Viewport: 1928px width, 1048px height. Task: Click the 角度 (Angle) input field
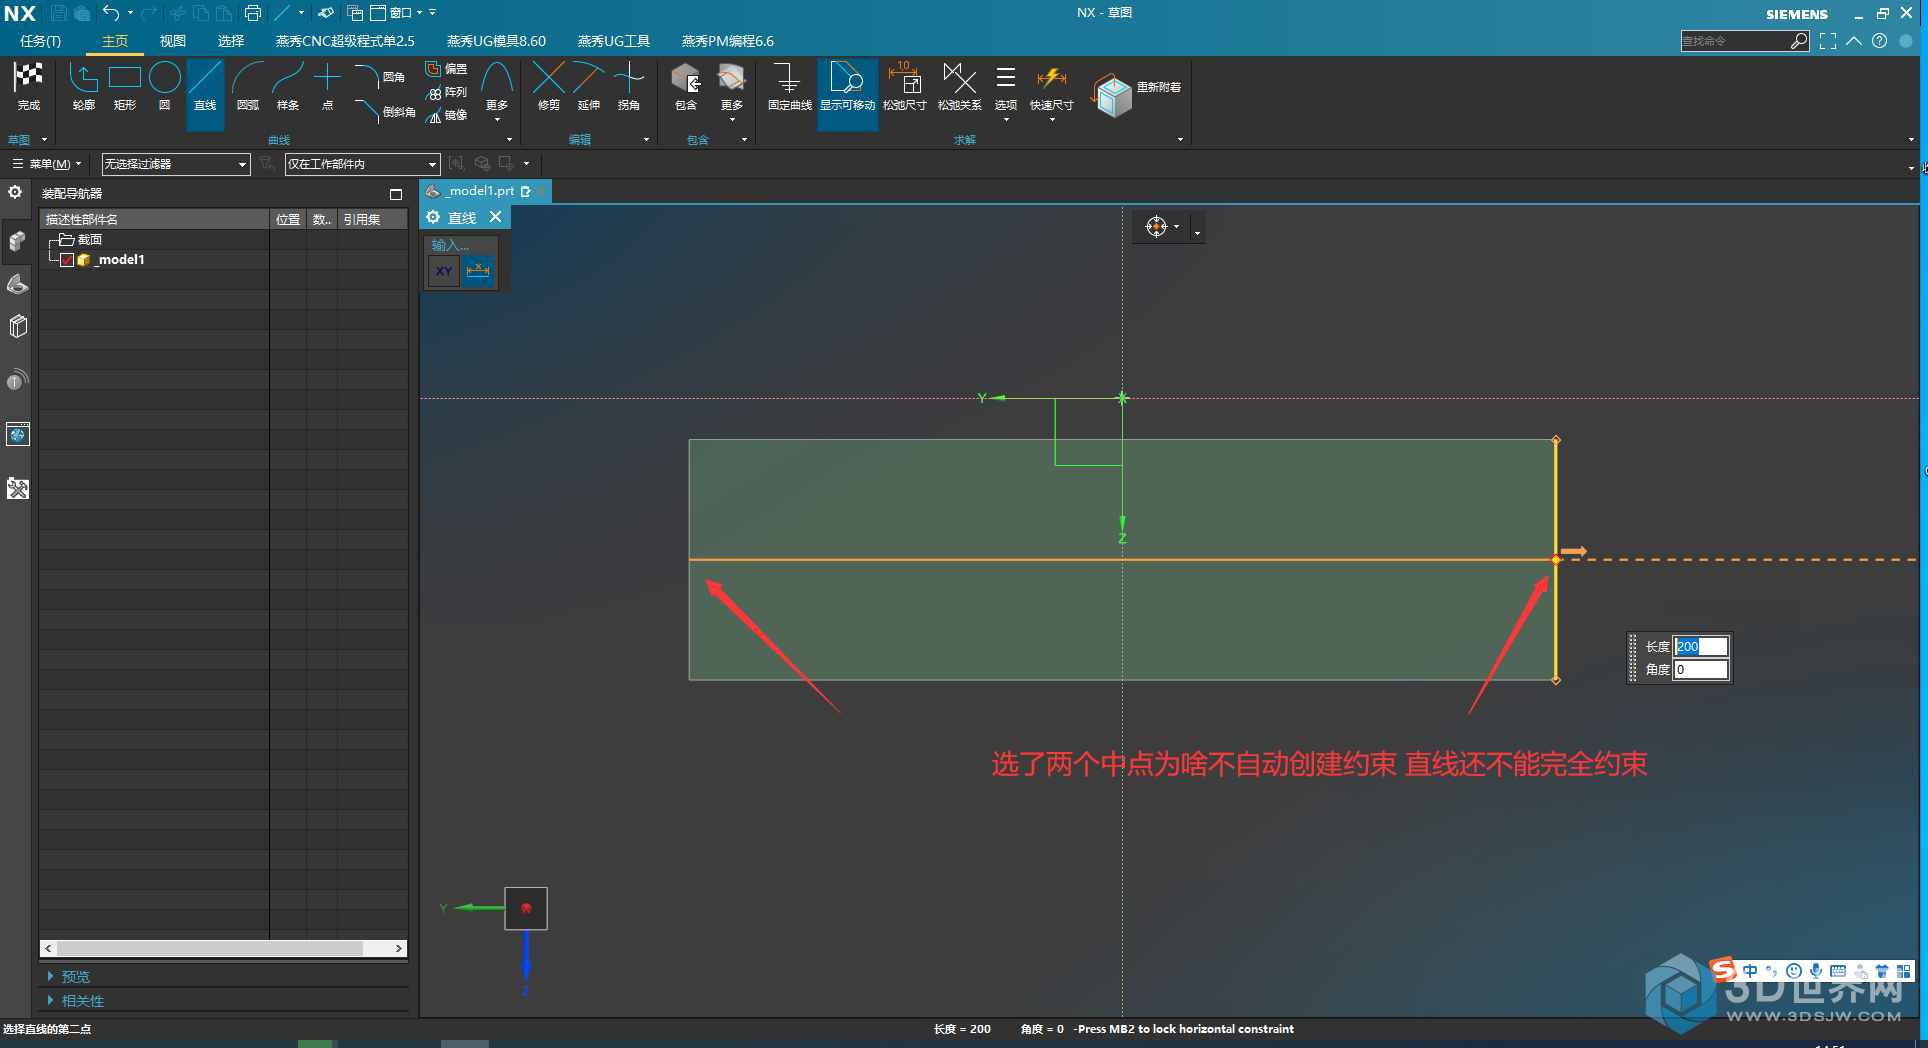pyautogui.click(x=1701, y=670)
